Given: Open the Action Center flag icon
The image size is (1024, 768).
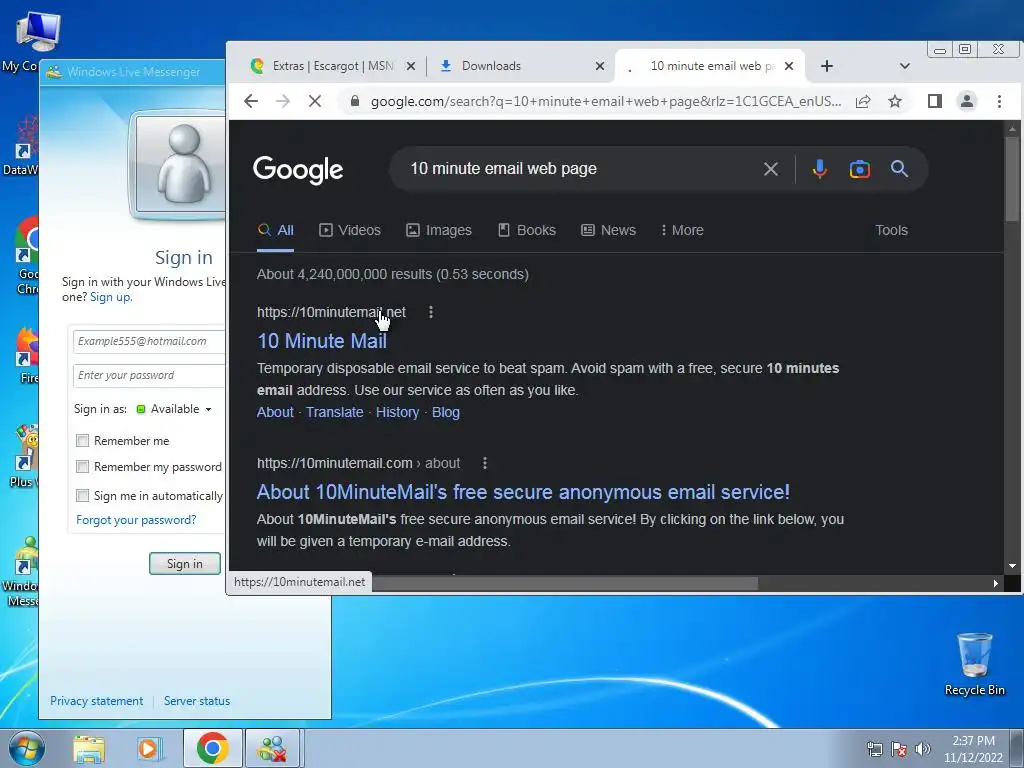Looking at the screenshot, I should pos(899,749).
